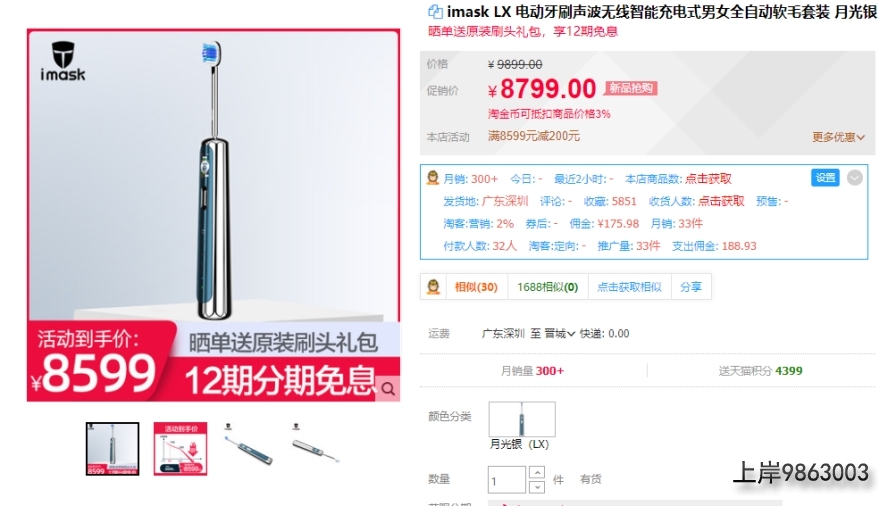This screenshot has height=506, width=888.
Task: Click the avatar icon beside 月销 stats
Action: pos(433,178)
